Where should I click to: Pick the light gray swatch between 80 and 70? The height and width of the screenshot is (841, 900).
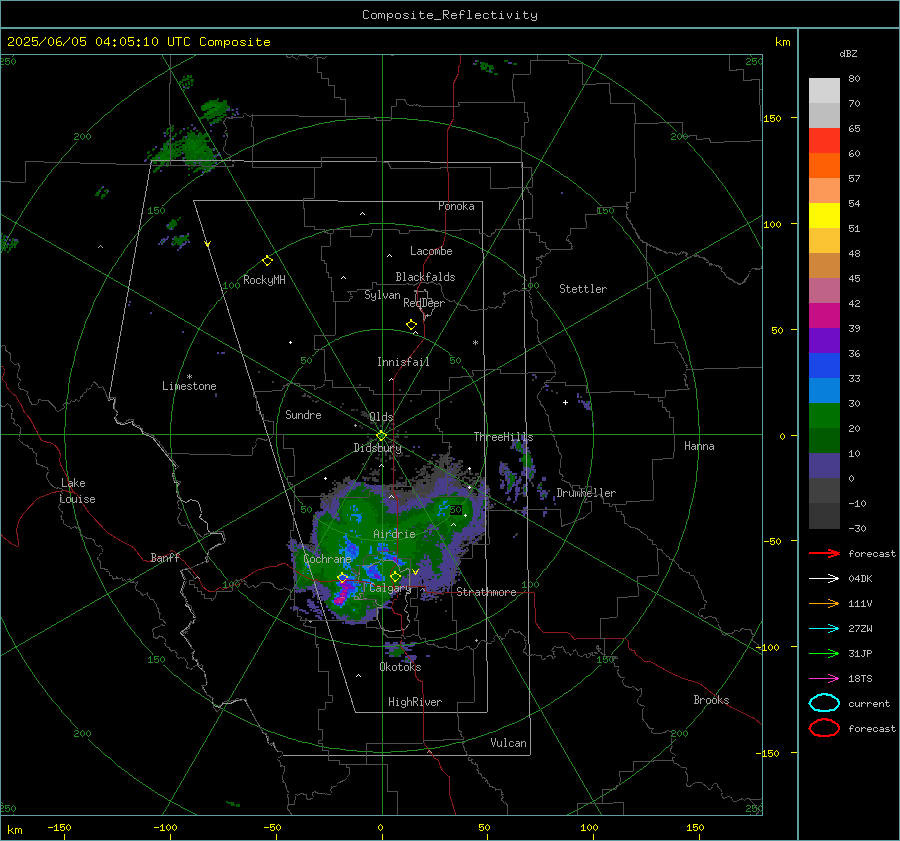click(824, 91)
